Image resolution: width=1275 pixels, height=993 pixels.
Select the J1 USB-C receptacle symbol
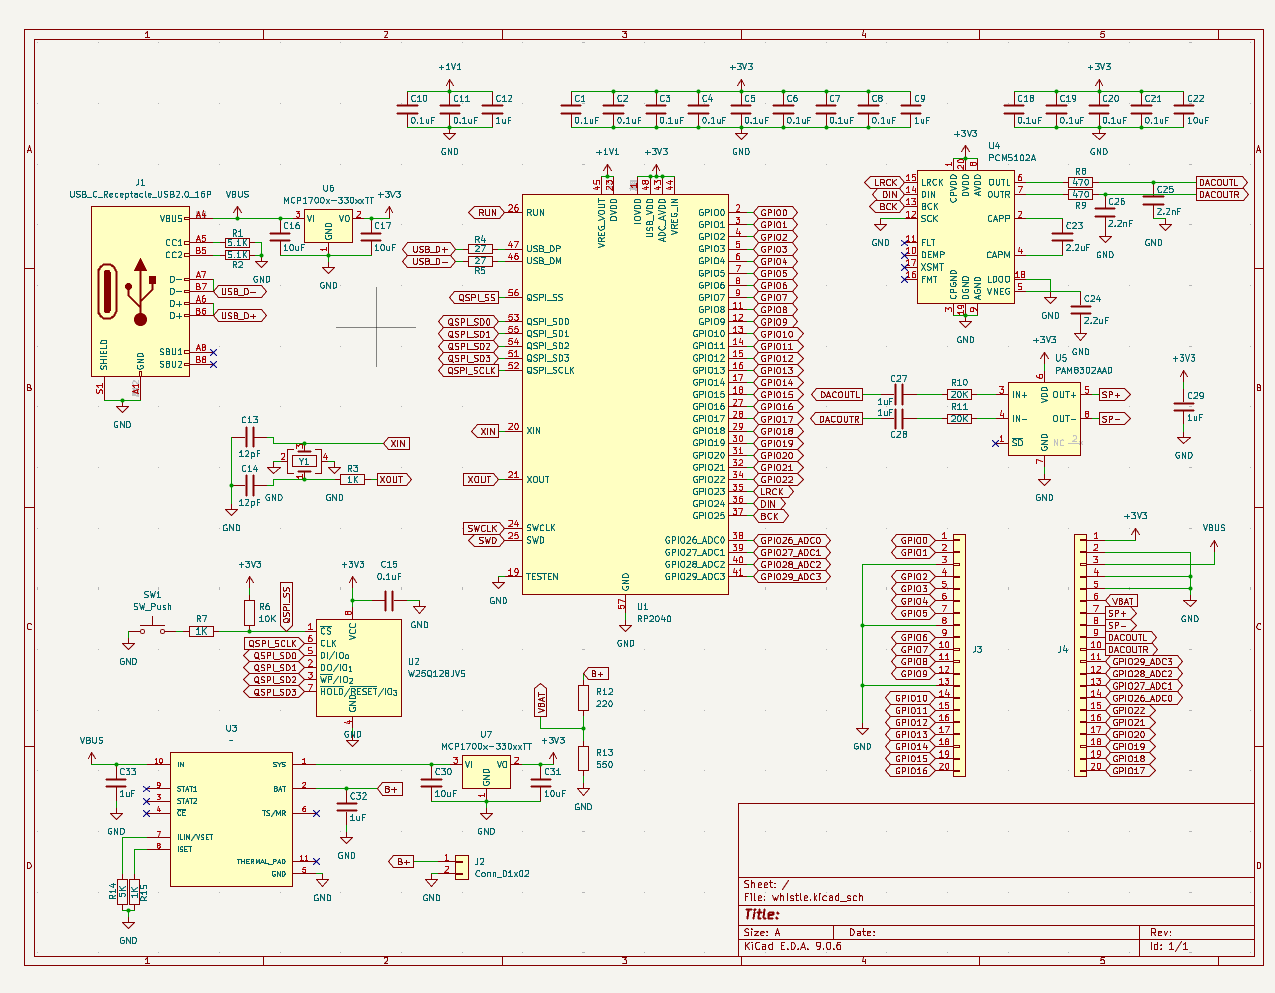pos(140,291)
